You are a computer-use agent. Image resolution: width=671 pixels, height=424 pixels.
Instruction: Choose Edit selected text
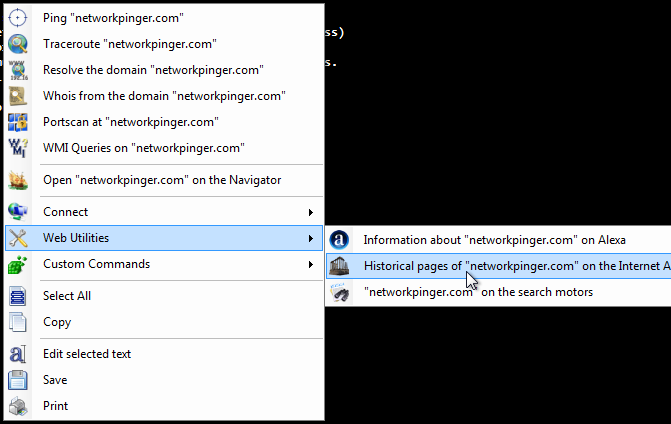[164, 354]
